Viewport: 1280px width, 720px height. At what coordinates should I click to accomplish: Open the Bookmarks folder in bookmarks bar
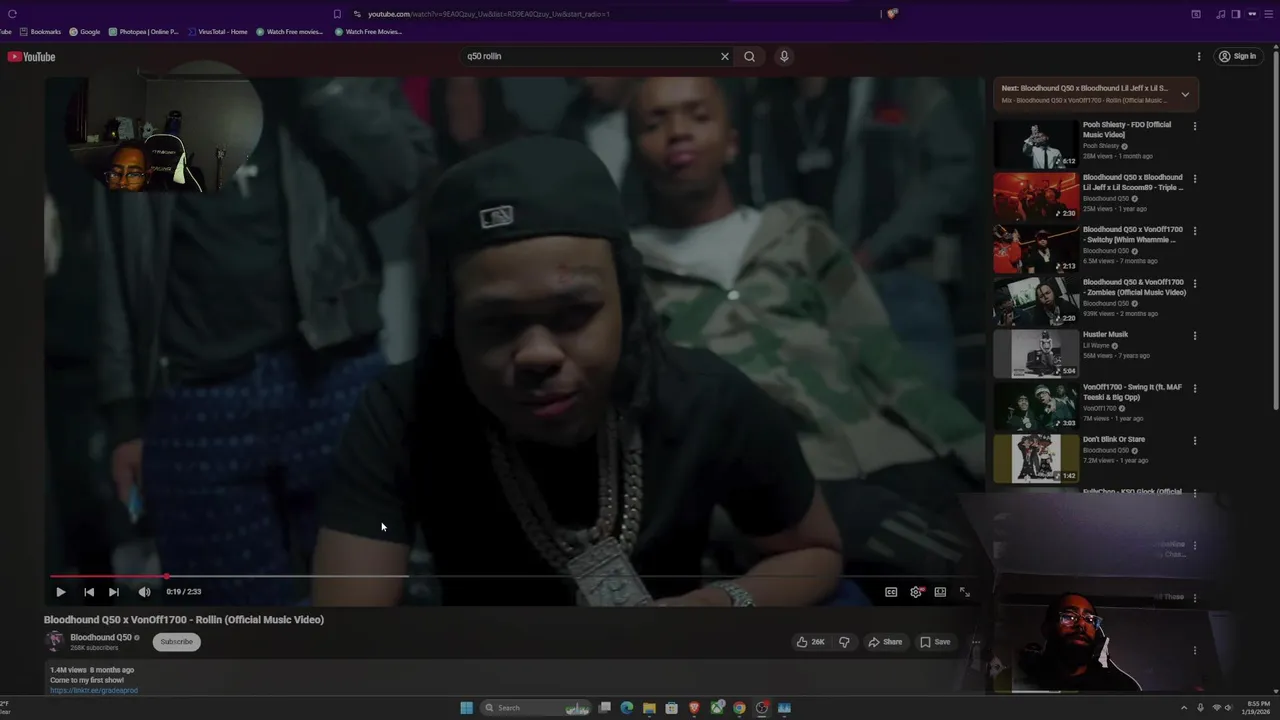(40, 32)
